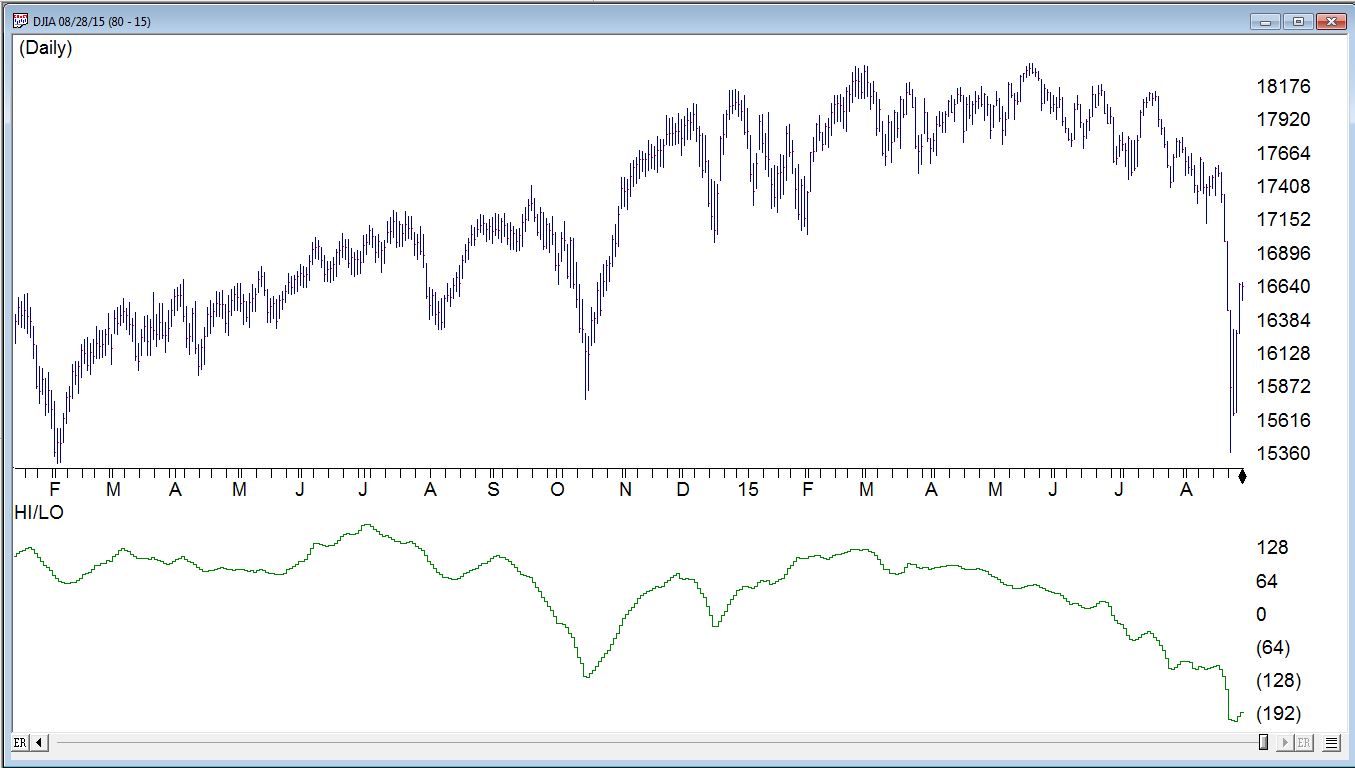Click the N month label on date axis
The height and width of the screenshot is (768, 1355).
625,490
